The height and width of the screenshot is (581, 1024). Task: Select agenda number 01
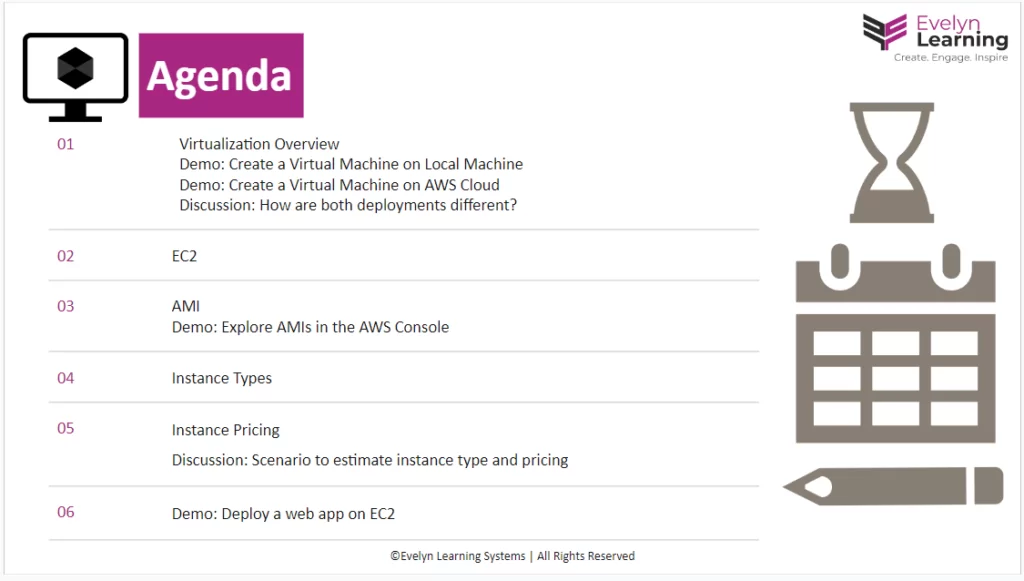click(x=66, y=144)
